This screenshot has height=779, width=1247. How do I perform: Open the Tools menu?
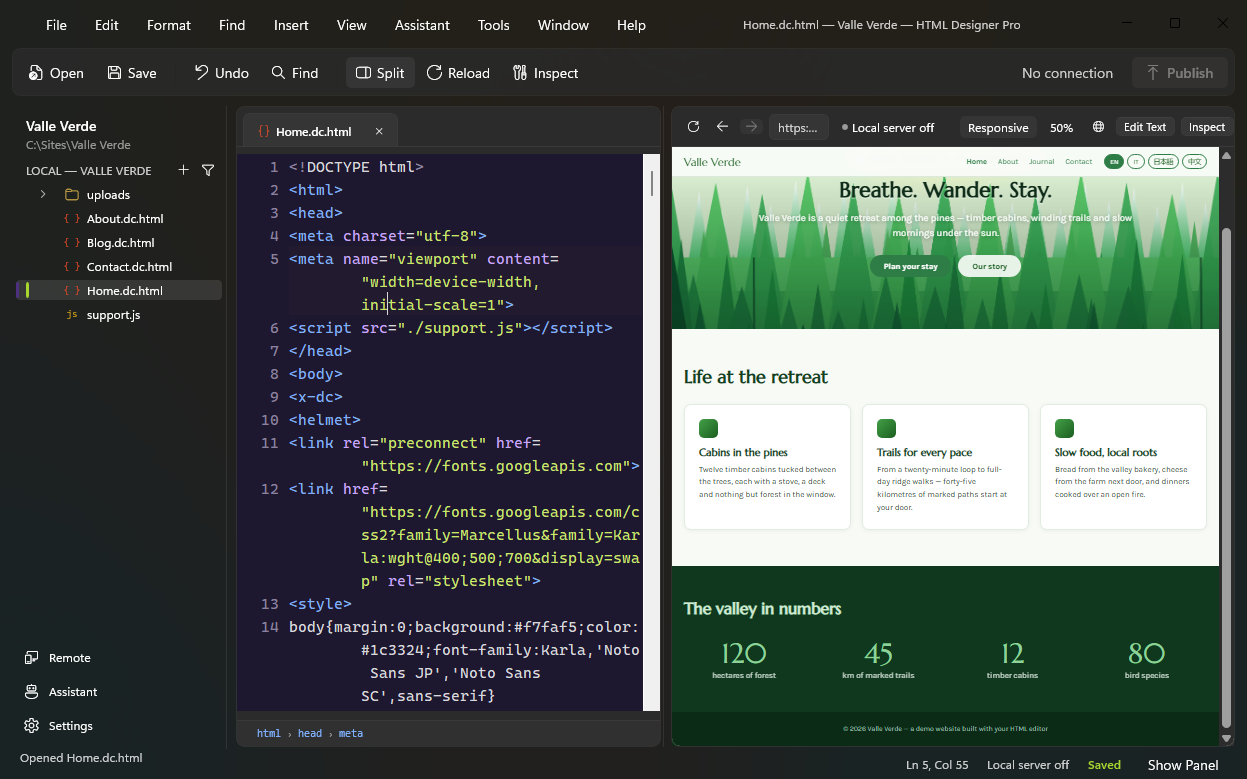pyautogui.click(x=494, y=25)
